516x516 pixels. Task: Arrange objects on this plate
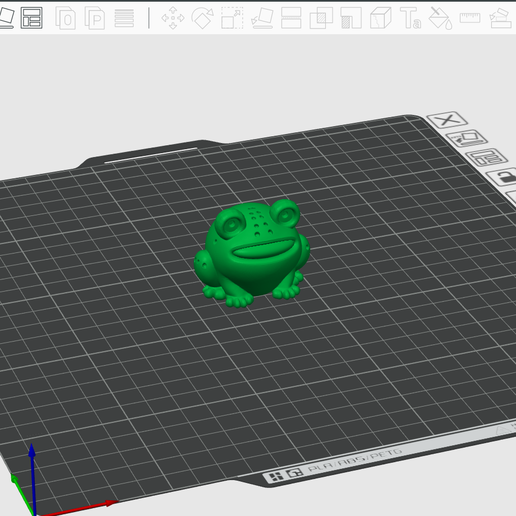487,157
